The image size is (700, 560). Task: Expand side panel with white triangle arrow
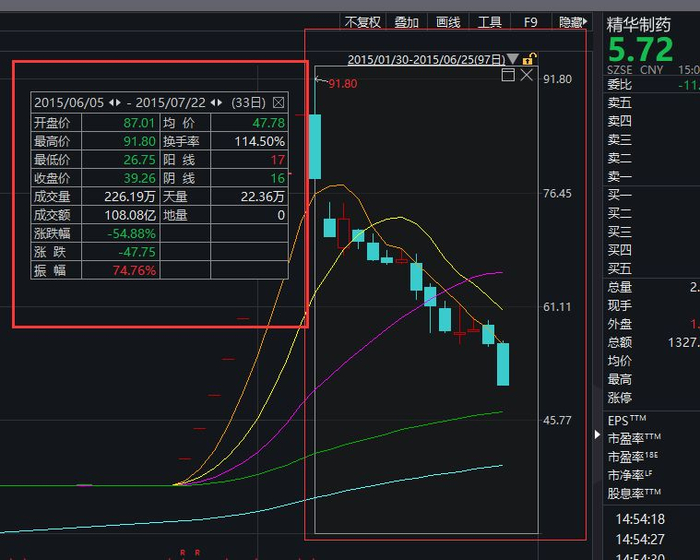[597, 434]
